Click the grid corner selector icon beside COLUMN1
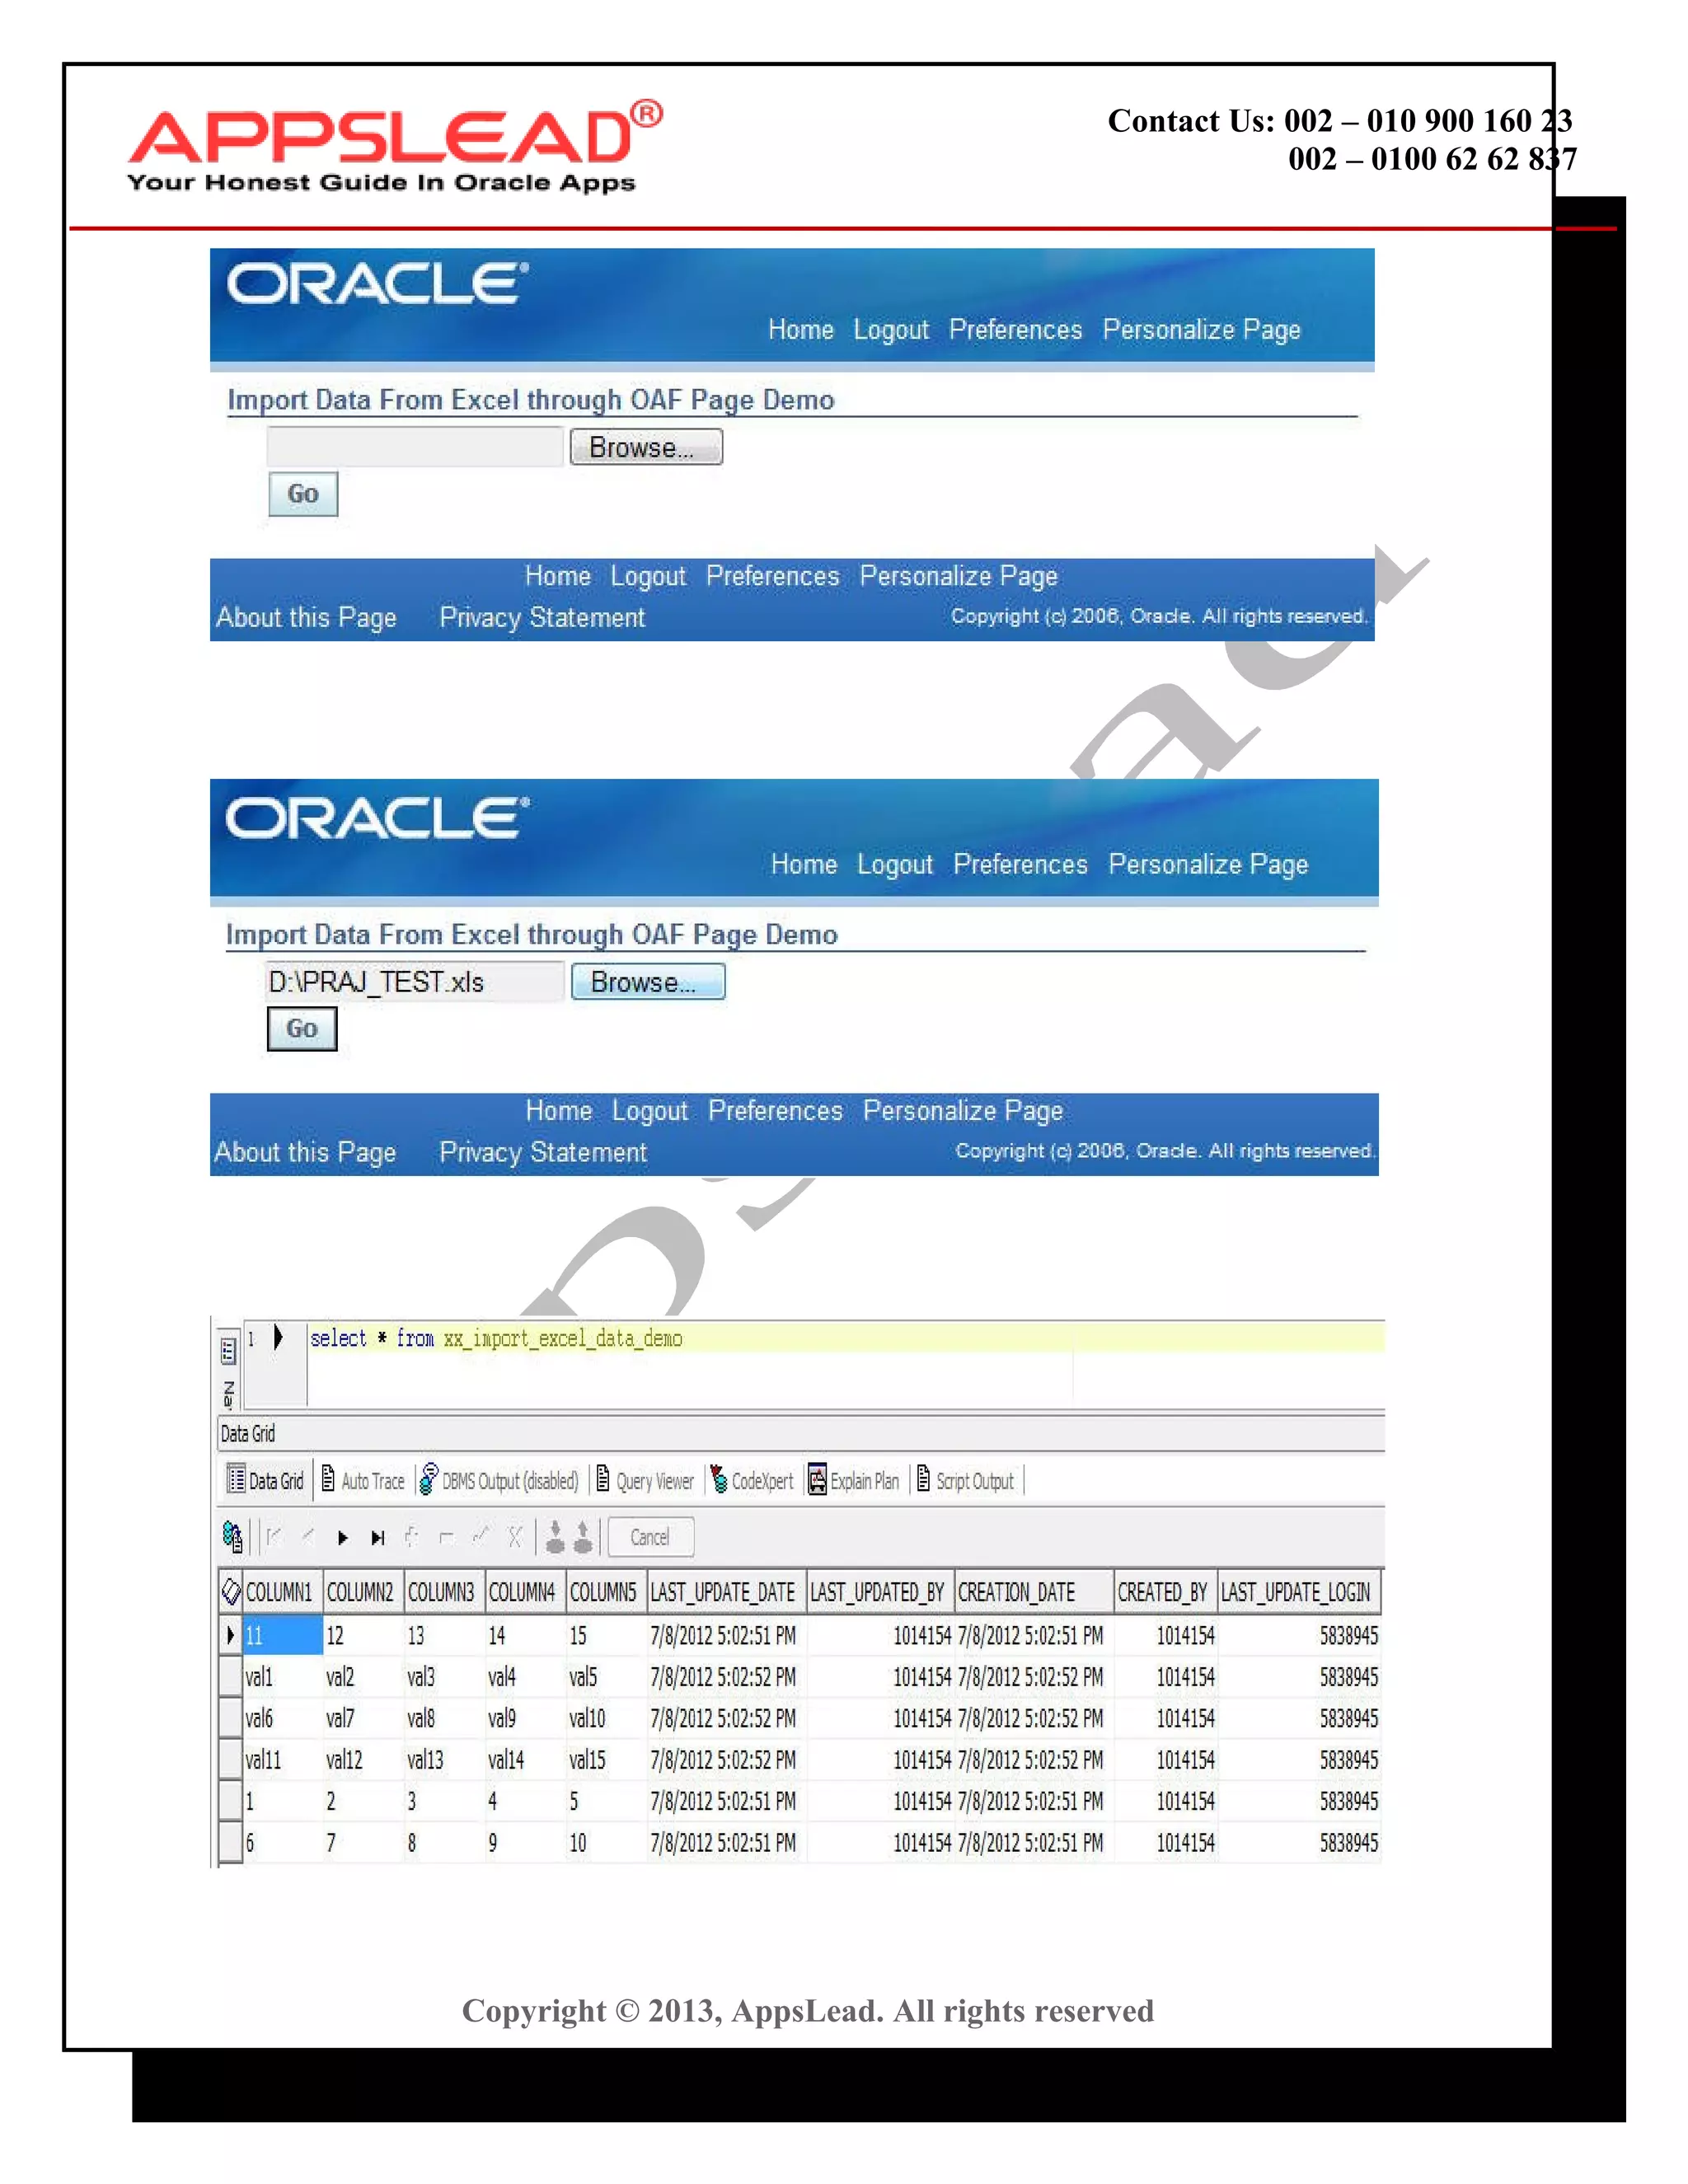 (231, 1591)
